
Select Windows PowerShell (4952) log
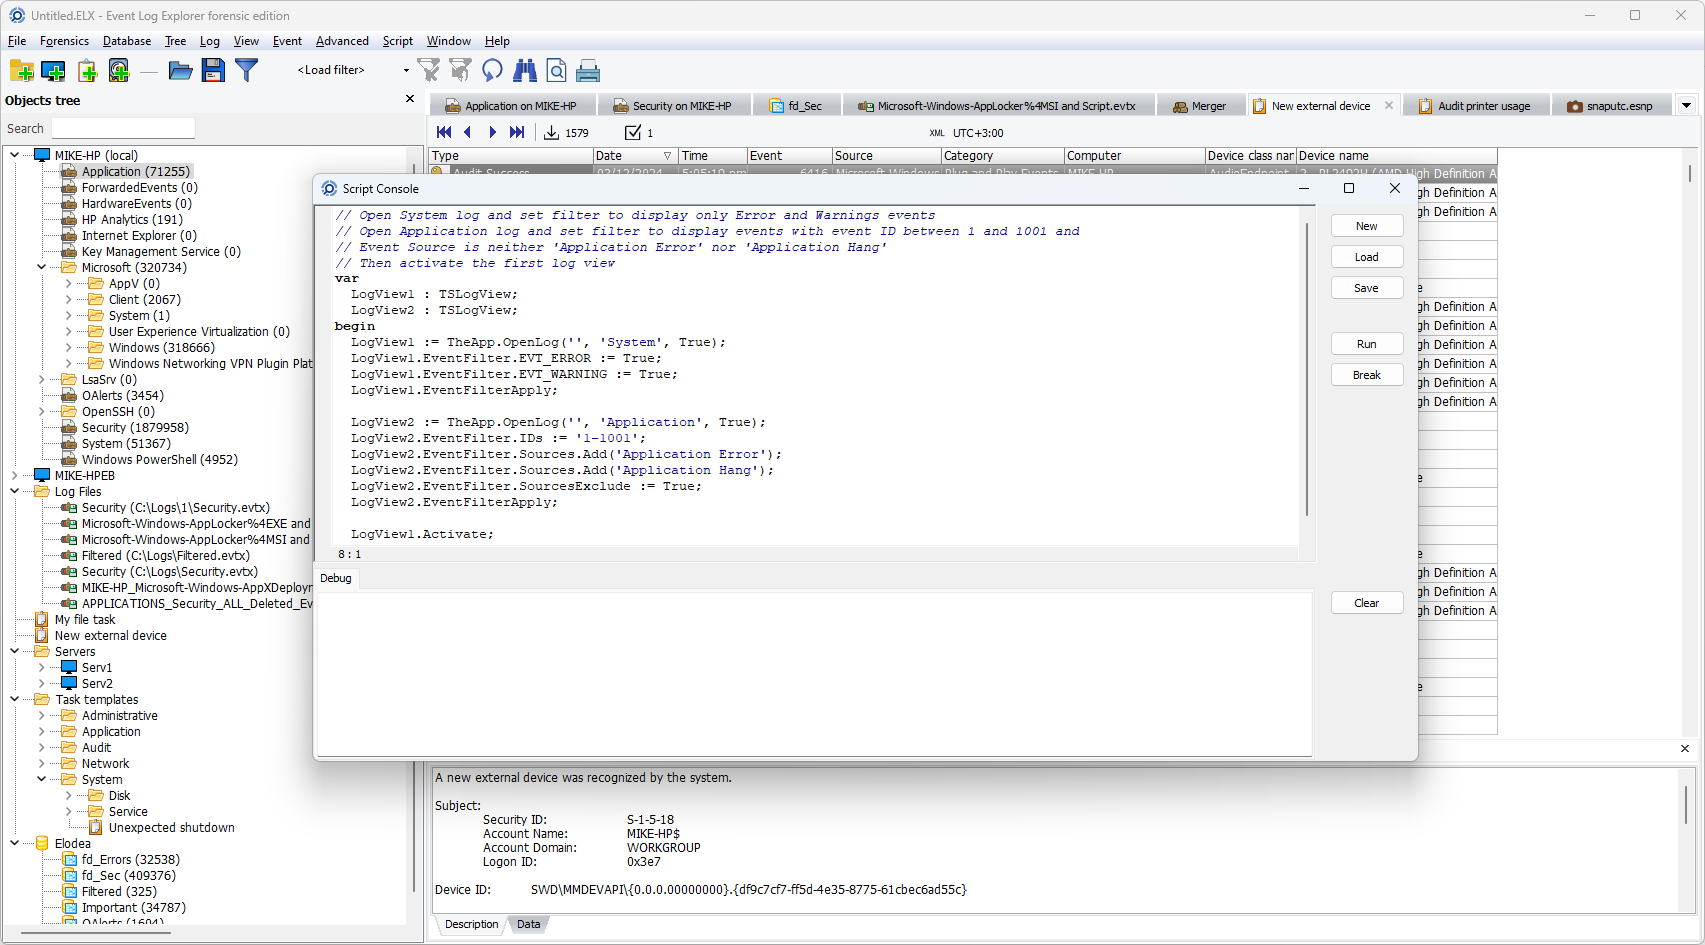click(x=159, y=459)
